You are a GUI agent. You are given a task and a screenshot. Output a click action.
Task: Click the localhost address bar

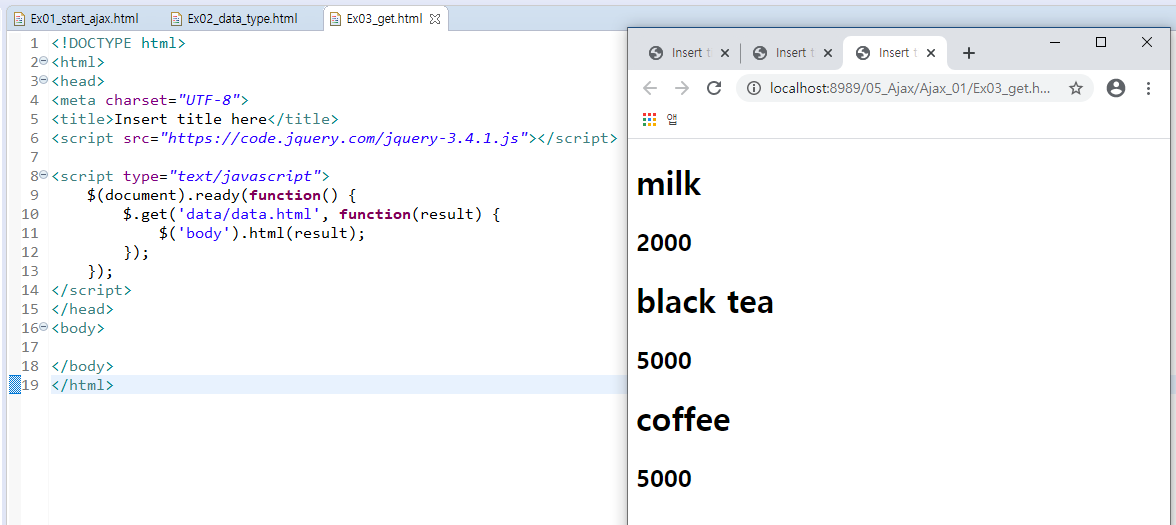910,88
